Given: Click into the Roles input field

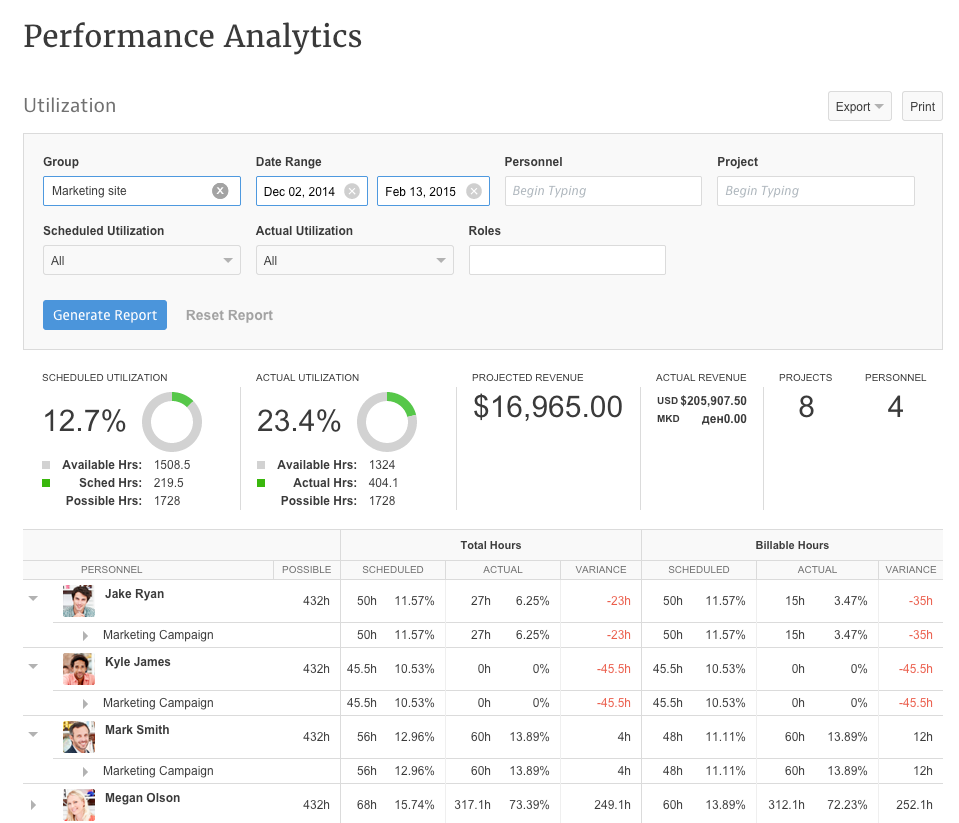Looking at the screenshot, I should tap(567, 260).
